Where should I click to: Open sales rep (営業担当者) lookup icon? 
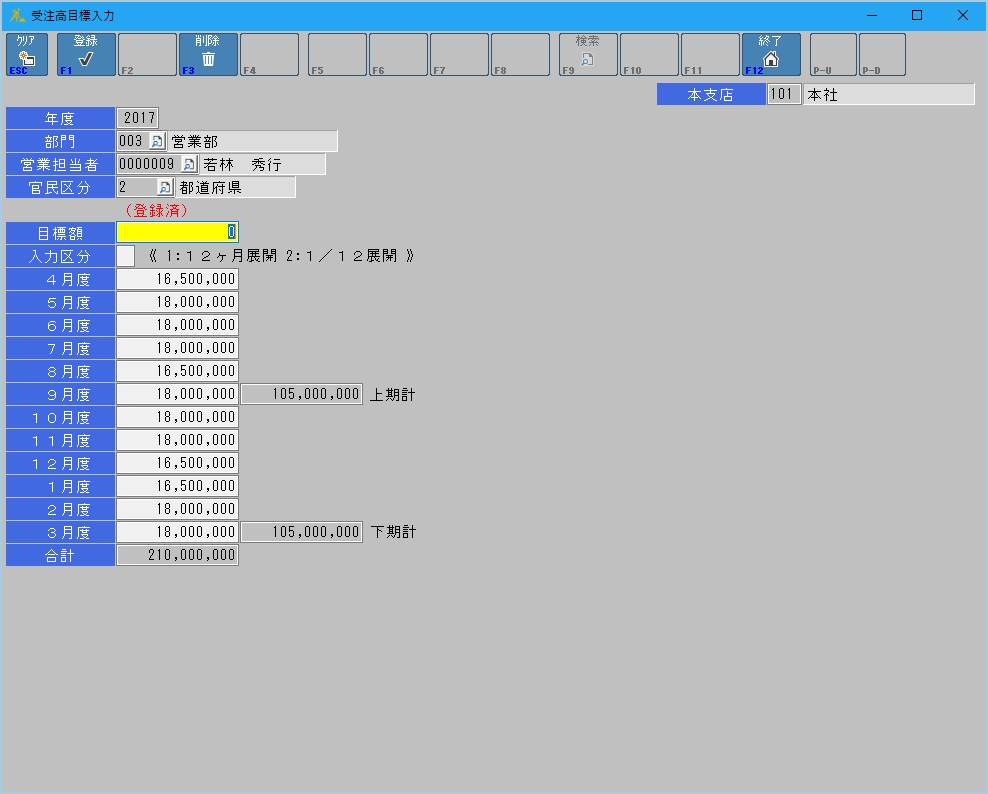188,165
